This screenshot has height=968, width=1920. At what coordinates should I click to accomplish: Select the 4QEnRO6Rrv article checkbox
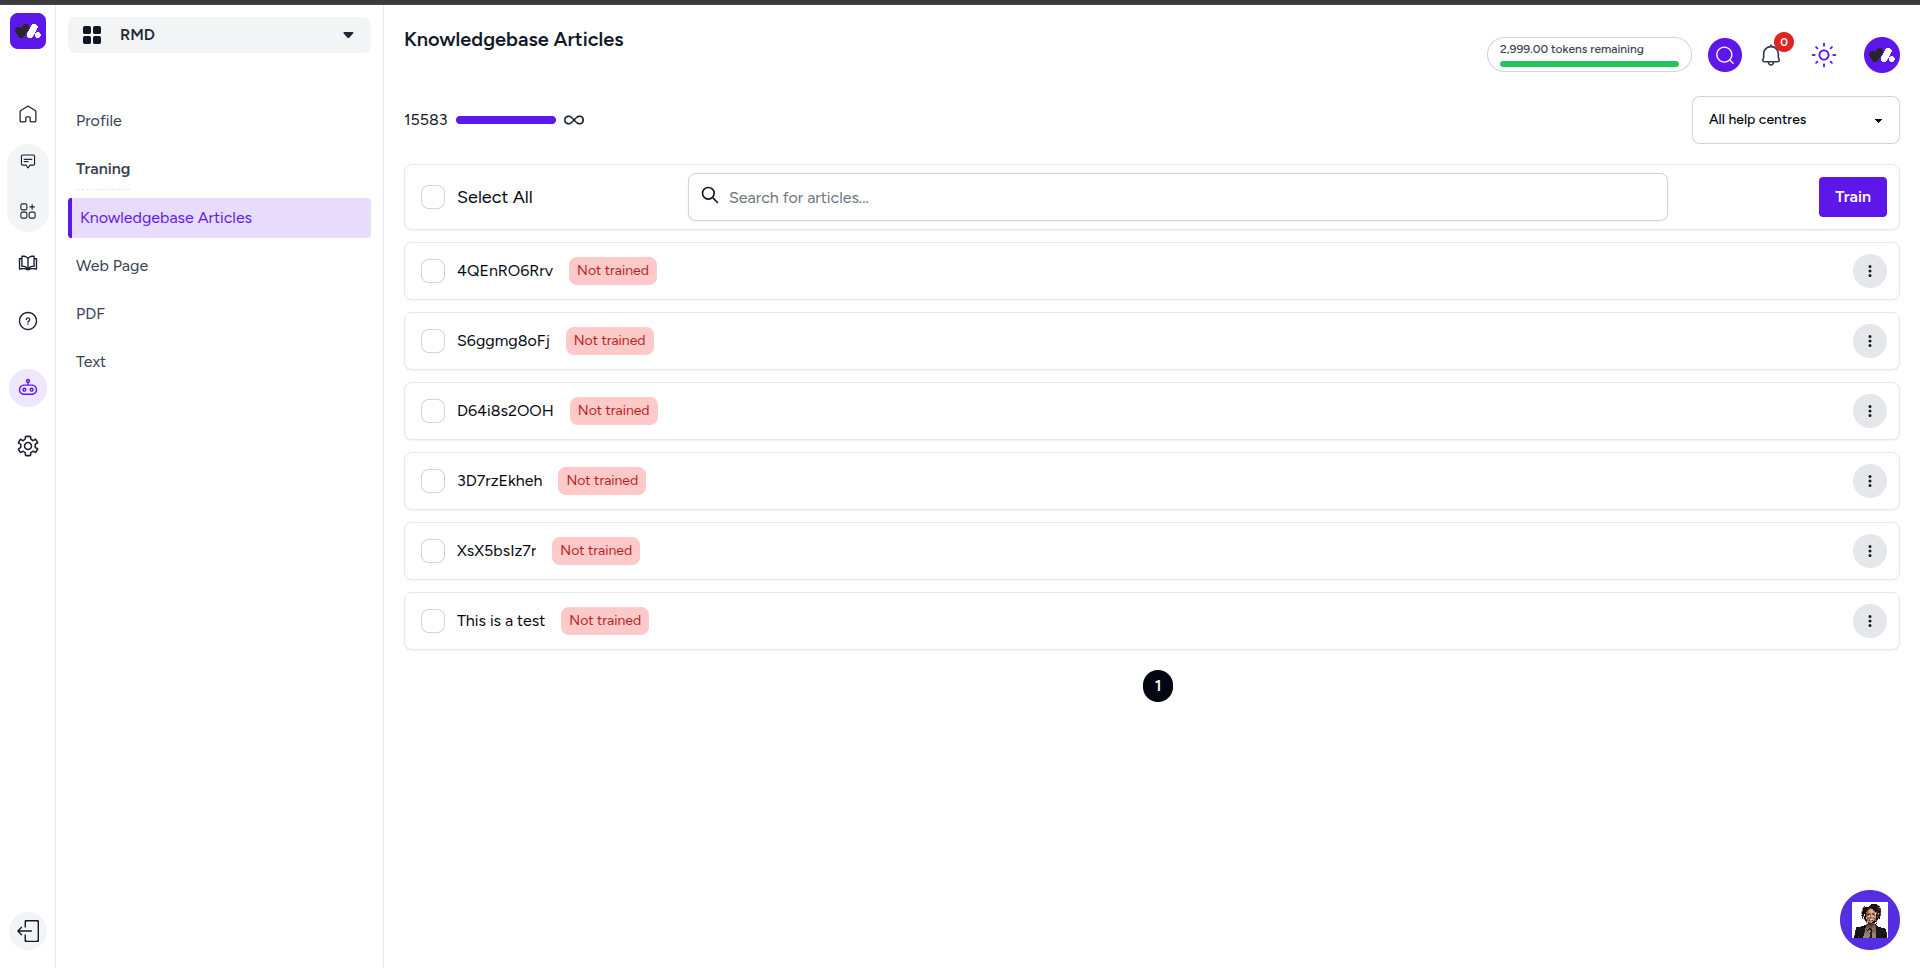(x=433, y=271)
